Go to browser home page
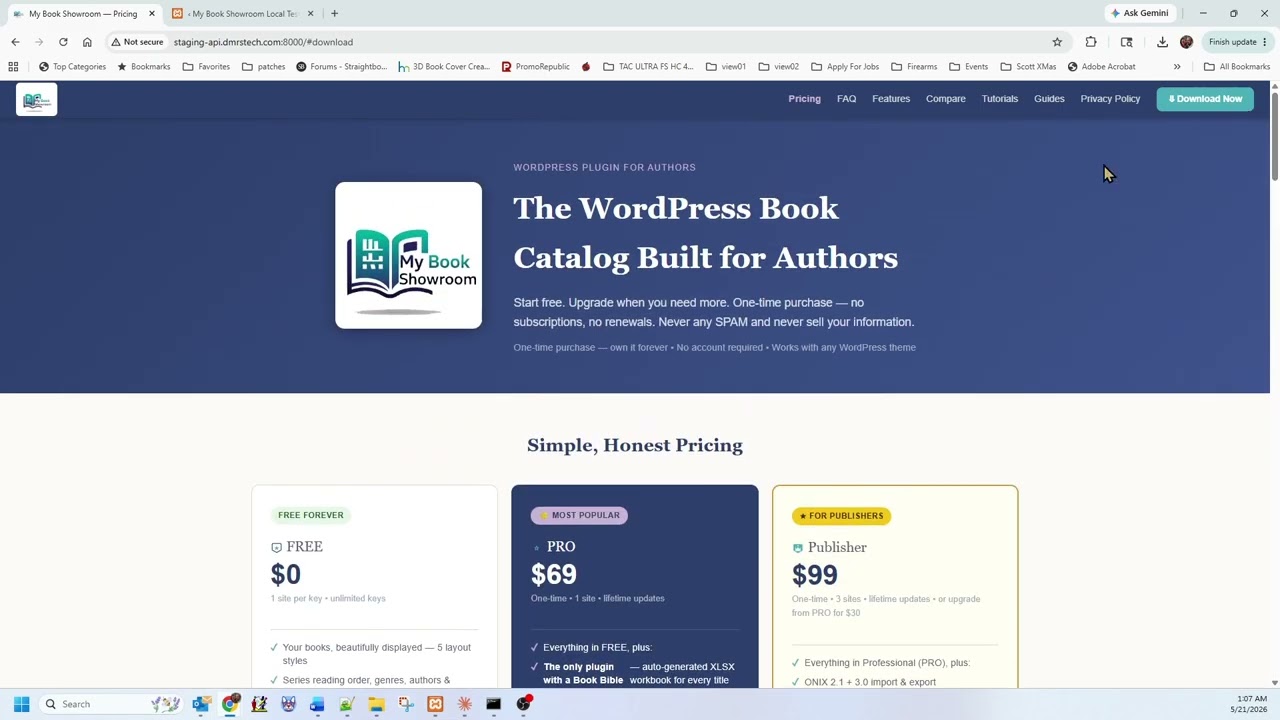The width and height of the screenshot is (1280, 720). [87, 42]
